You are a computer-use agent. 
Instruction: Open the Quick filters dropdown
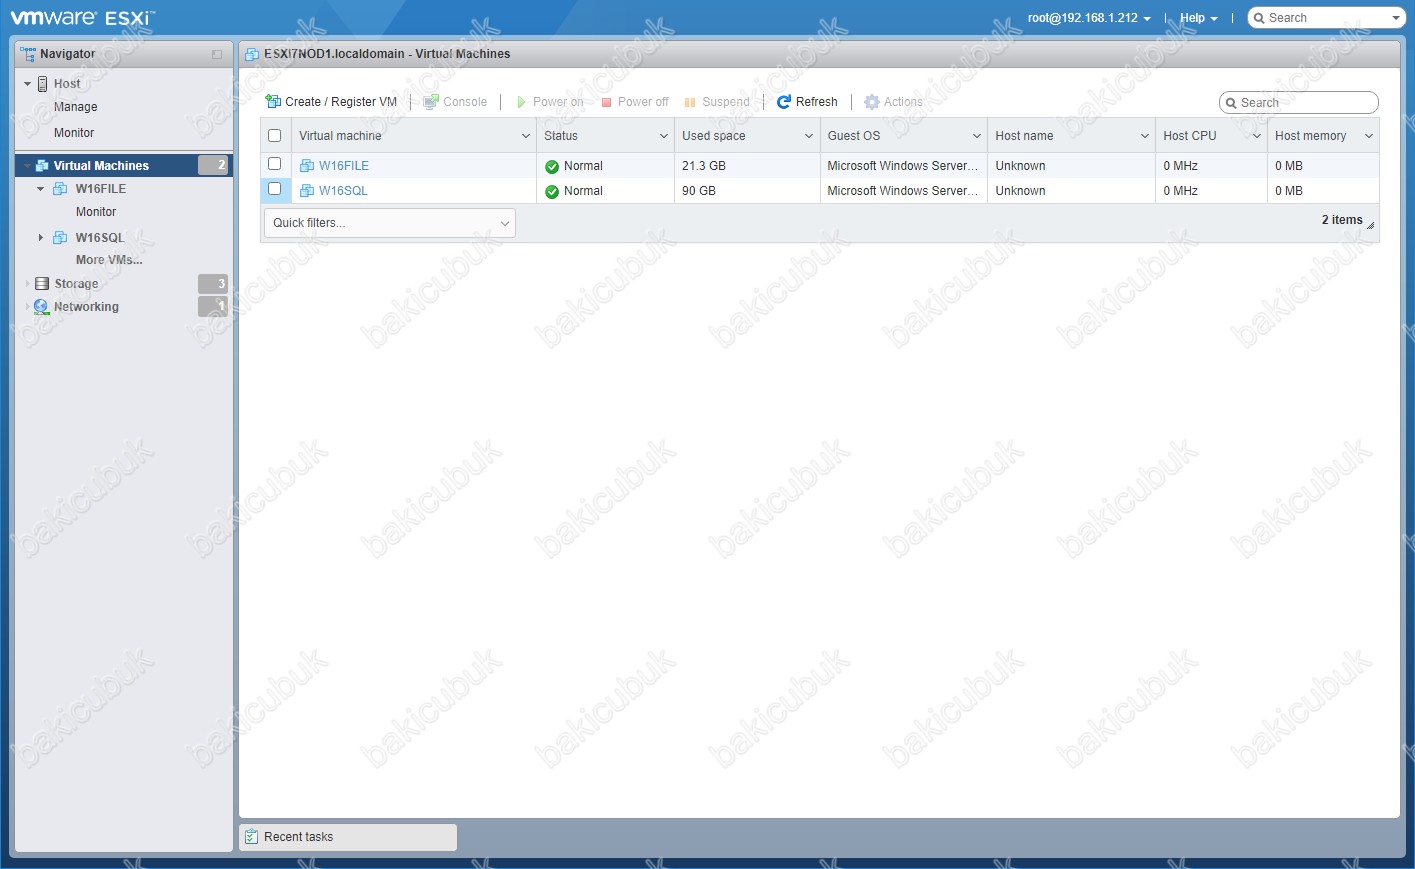tap(389, 223)
